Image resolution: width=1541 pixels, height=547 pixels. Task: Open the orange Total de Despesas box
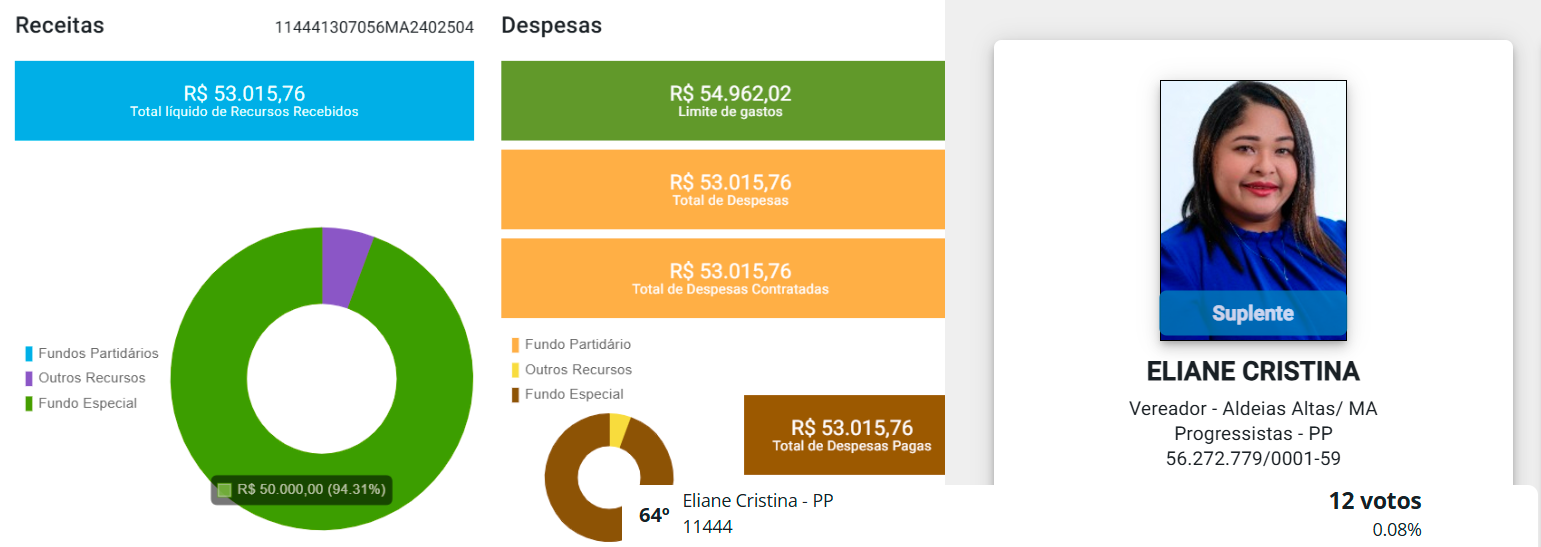pyautogui.click(x=722, y=189)
